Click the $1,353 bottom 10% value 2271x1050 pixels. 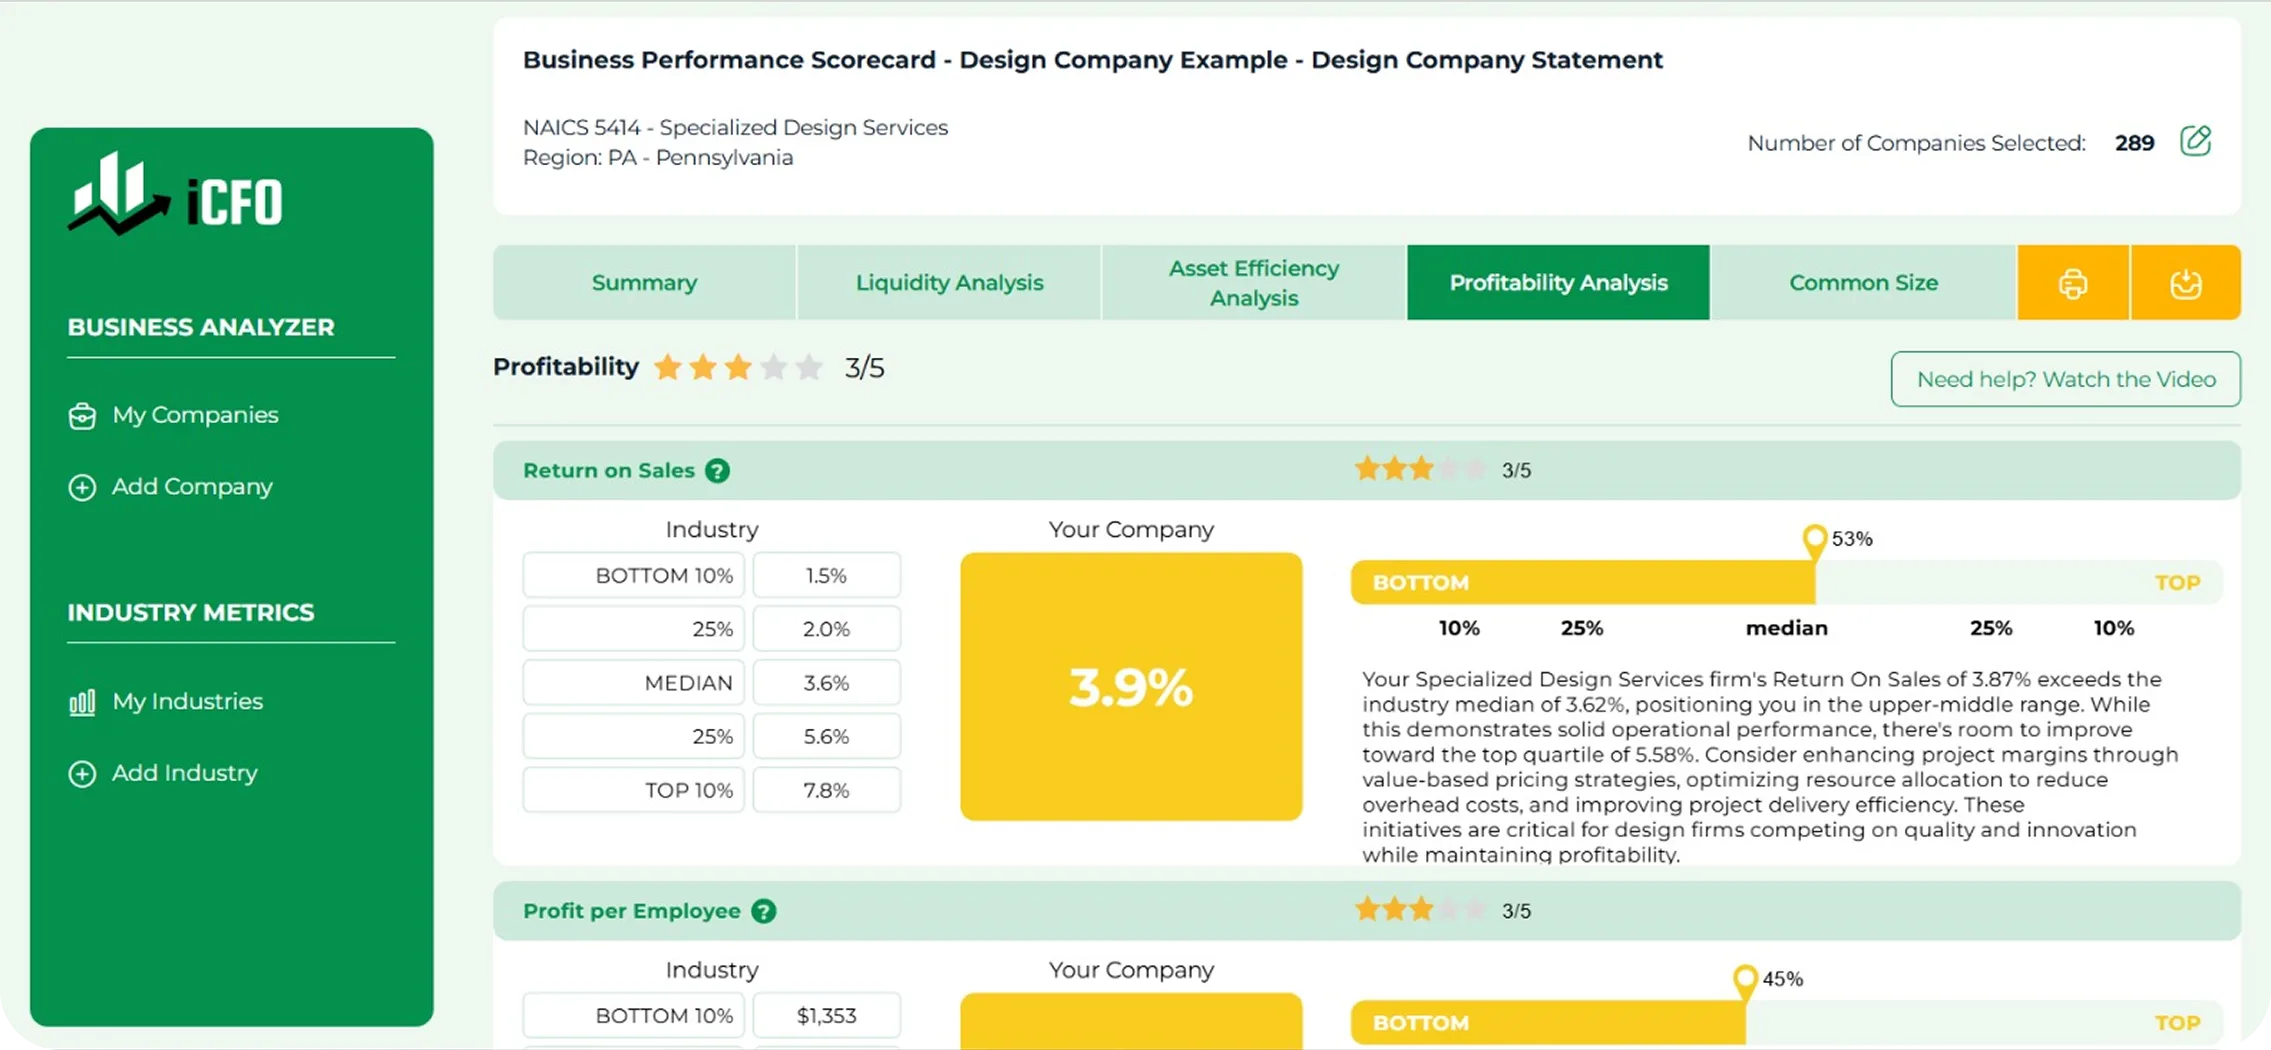coord(826,1016)
